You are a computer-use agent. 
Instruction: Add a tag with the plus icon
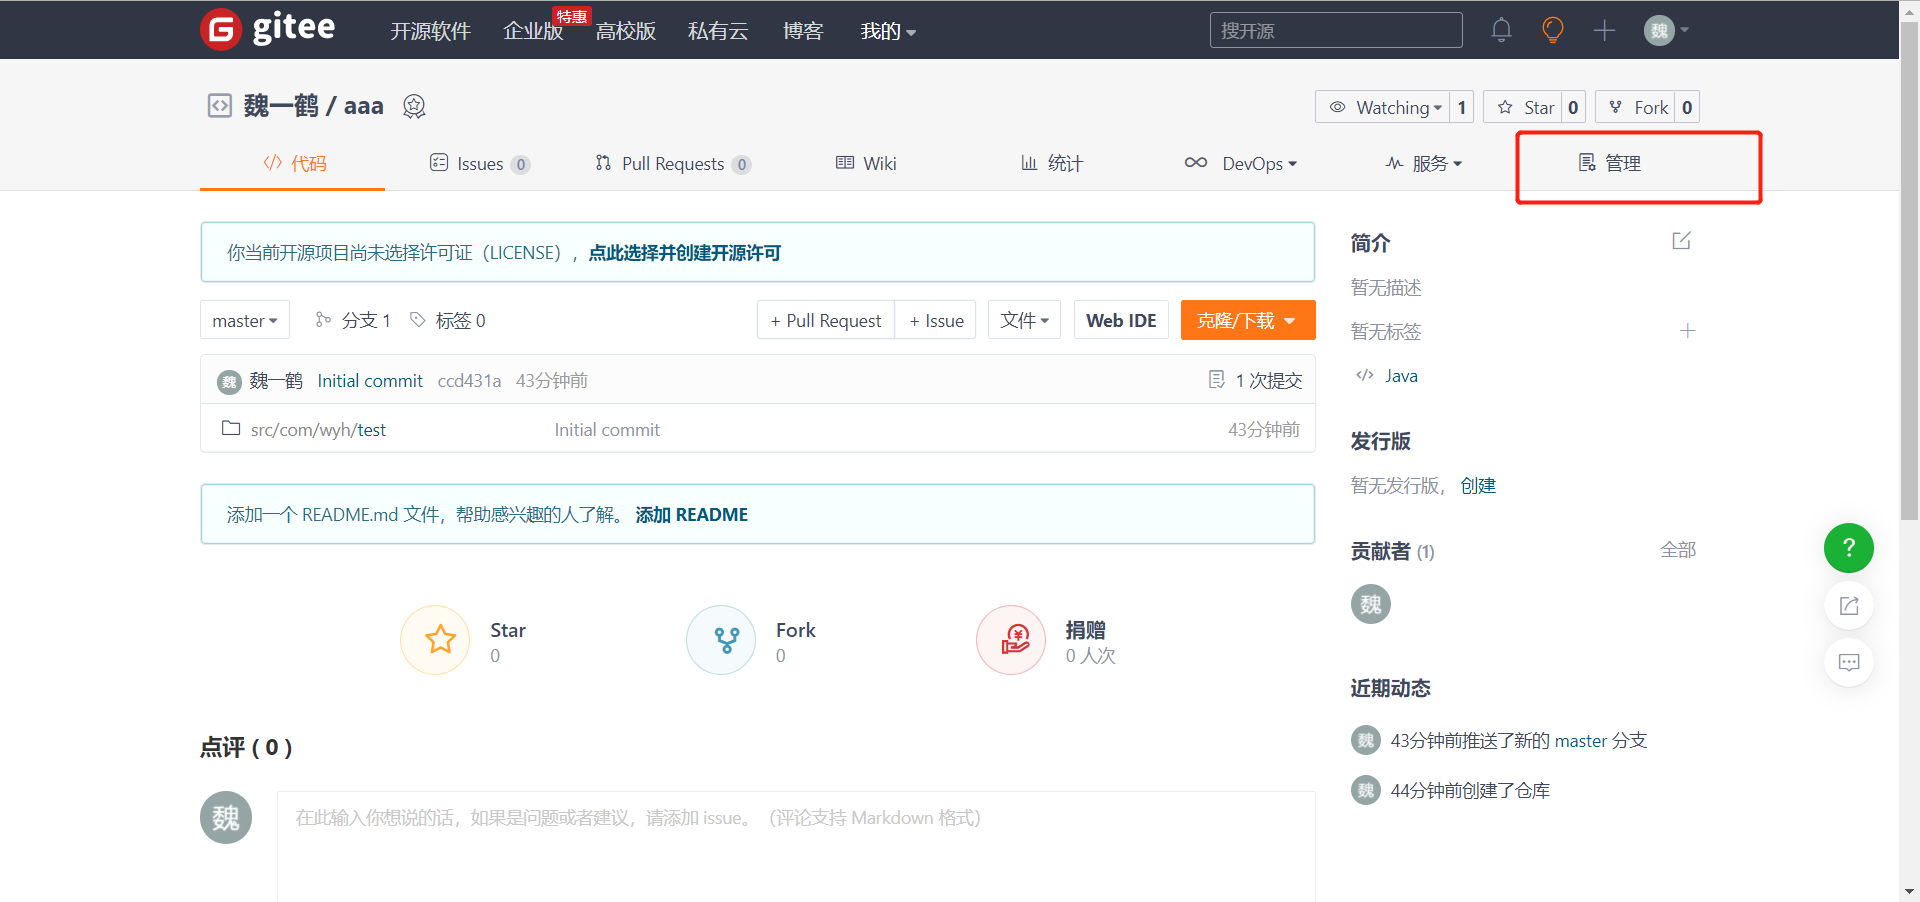click(x=1687, y=331)
